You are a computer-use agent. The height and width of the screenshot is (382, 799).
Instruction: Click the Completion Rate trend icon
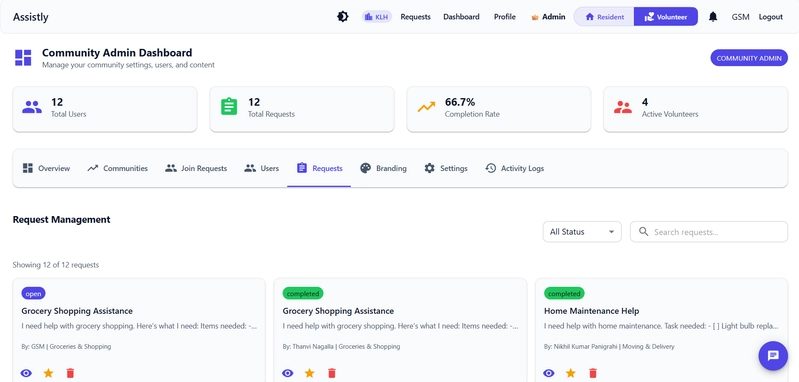pyautogui.click(x=426, y=107)
